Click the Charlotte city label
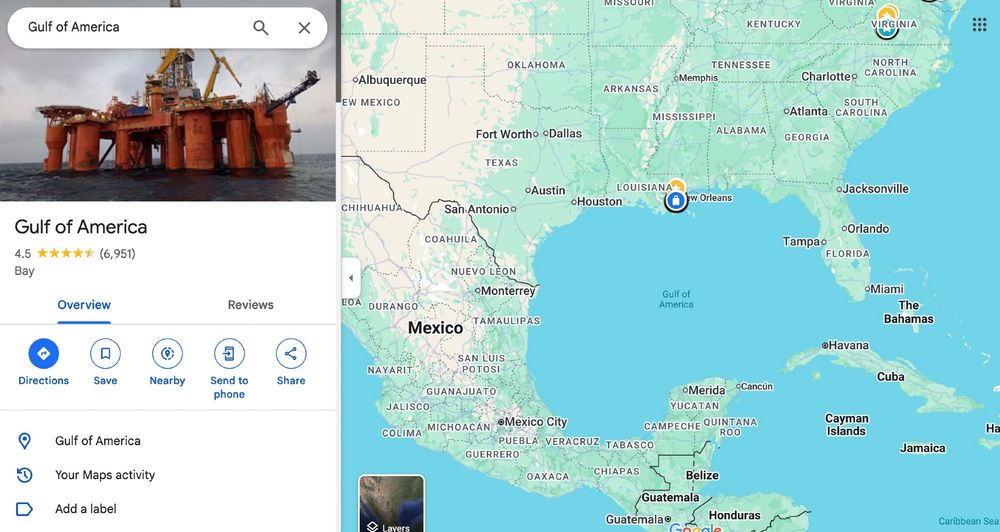The width and height of the screenshot is (1000, 532). click(826, 77)
